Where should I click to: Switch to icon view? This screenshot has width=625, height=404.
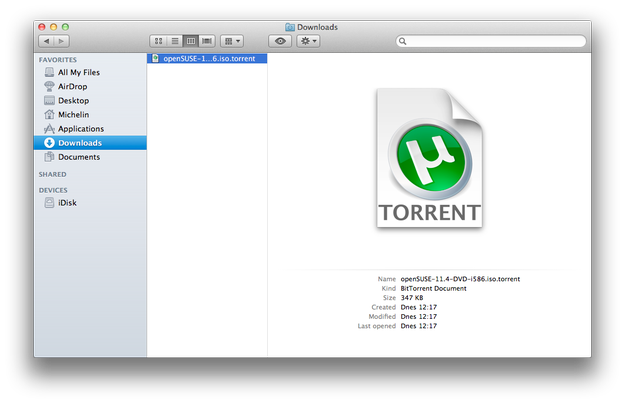158,41
